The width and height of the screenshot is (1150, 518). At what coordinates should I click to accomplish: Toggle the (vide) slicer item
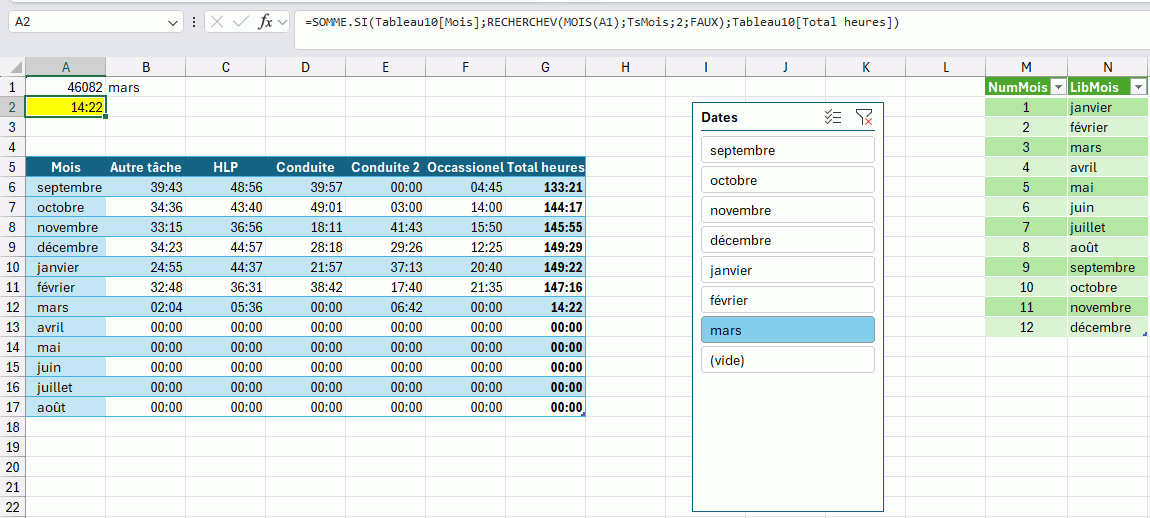point(787,360)
